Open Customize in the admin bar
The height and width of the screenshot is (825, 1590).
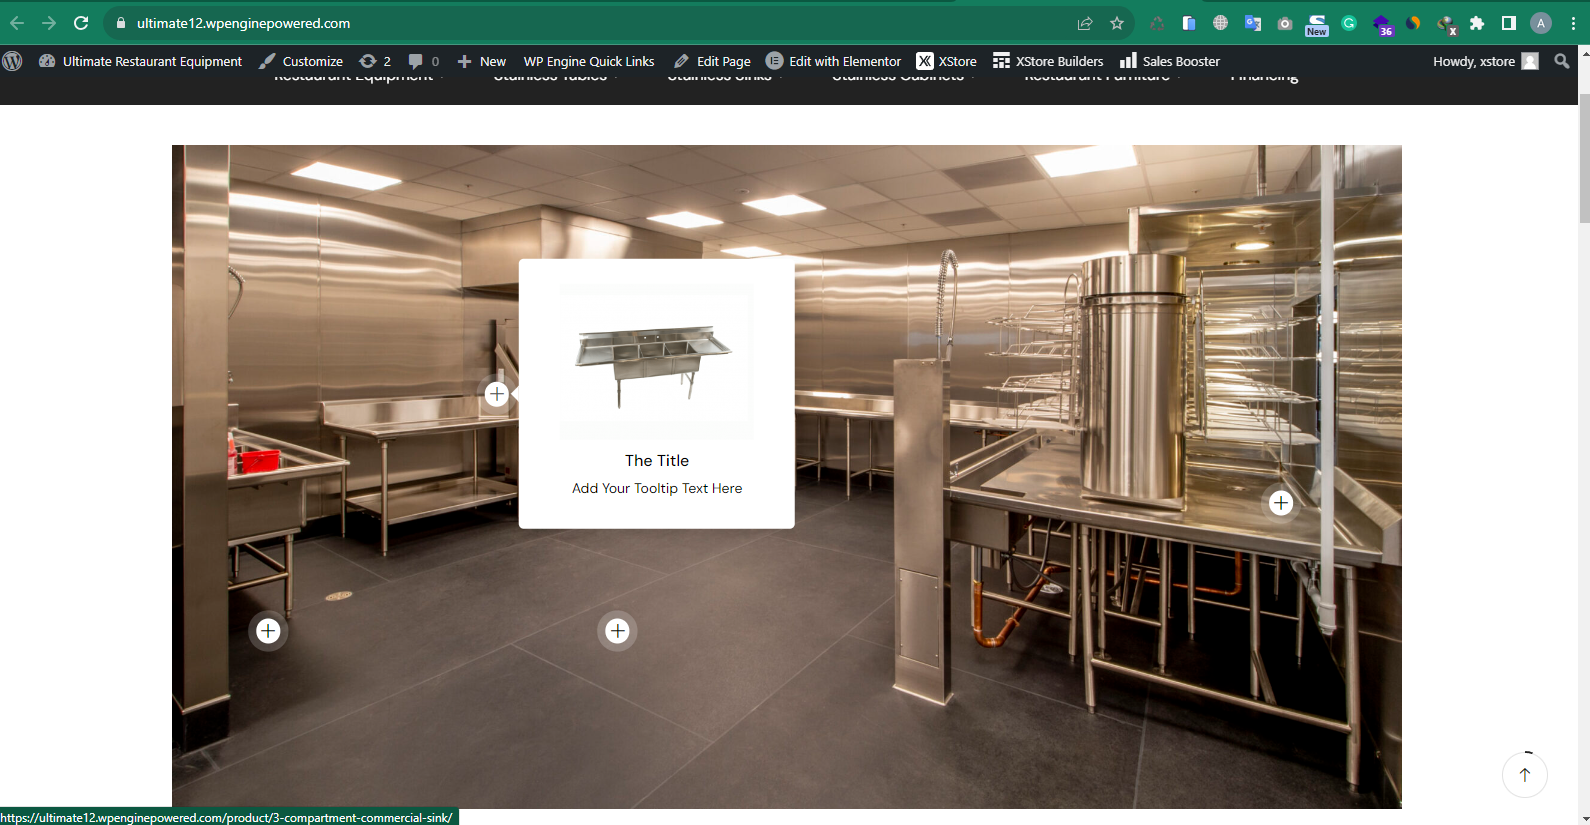click(x=301, y=61)
